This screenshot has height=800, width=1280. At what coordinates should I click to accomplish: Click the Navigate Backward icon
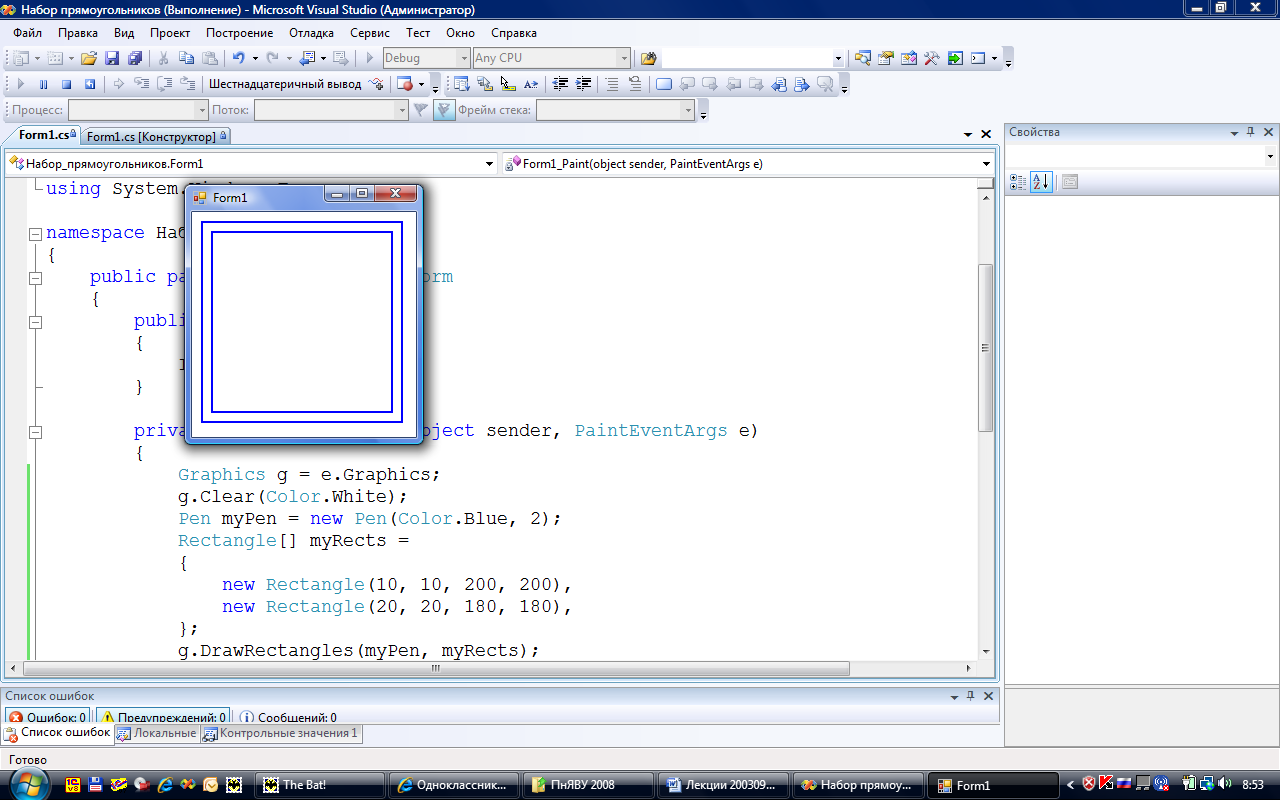tap(306, 58)
